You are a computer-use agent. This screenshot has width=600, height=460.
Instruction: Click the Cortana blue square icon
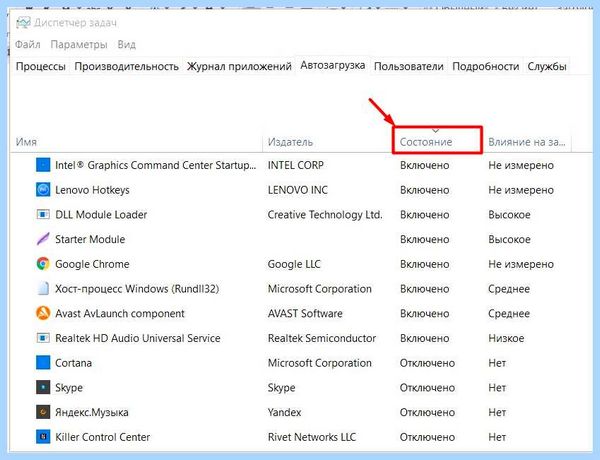43,362
